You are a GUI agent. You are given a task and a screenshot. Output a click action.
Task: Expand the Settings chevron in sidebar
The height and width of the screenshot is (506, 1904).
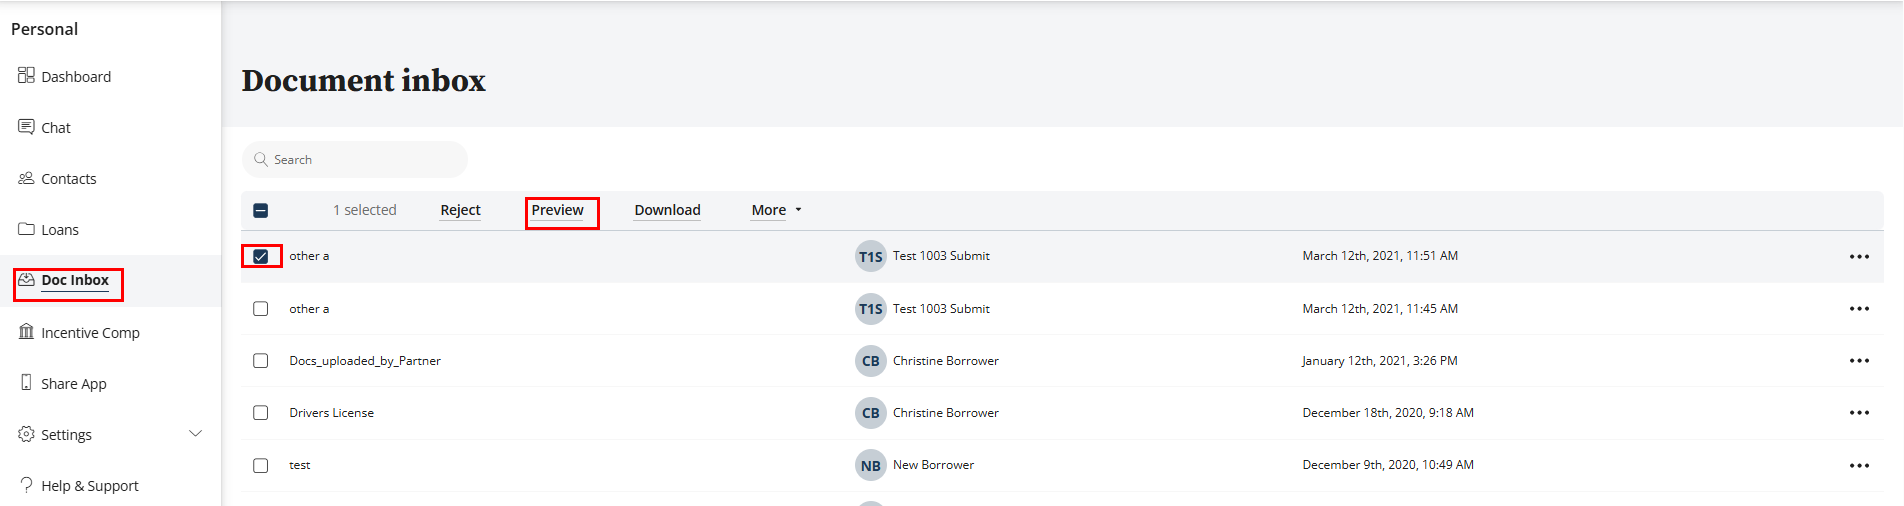[x=196, y=434]
